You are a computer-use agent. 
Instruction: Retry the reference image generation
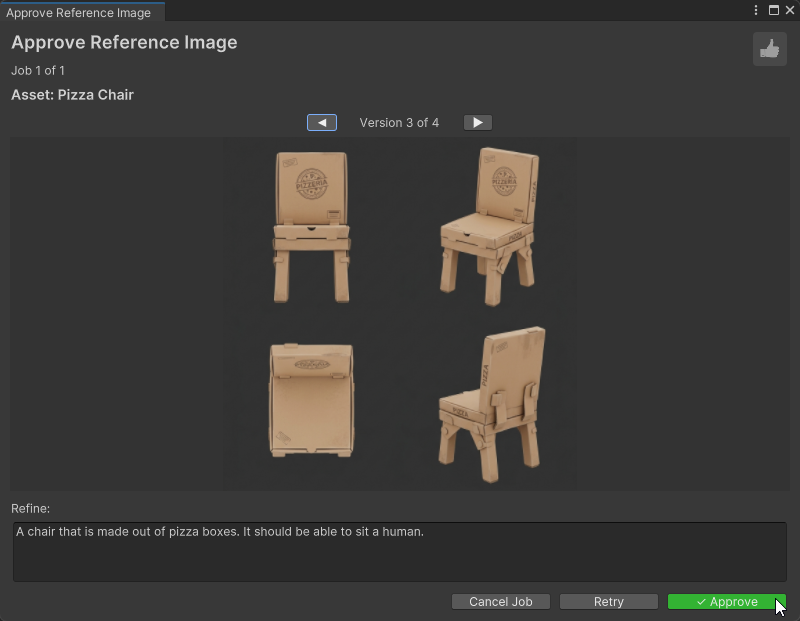point(608,601)
